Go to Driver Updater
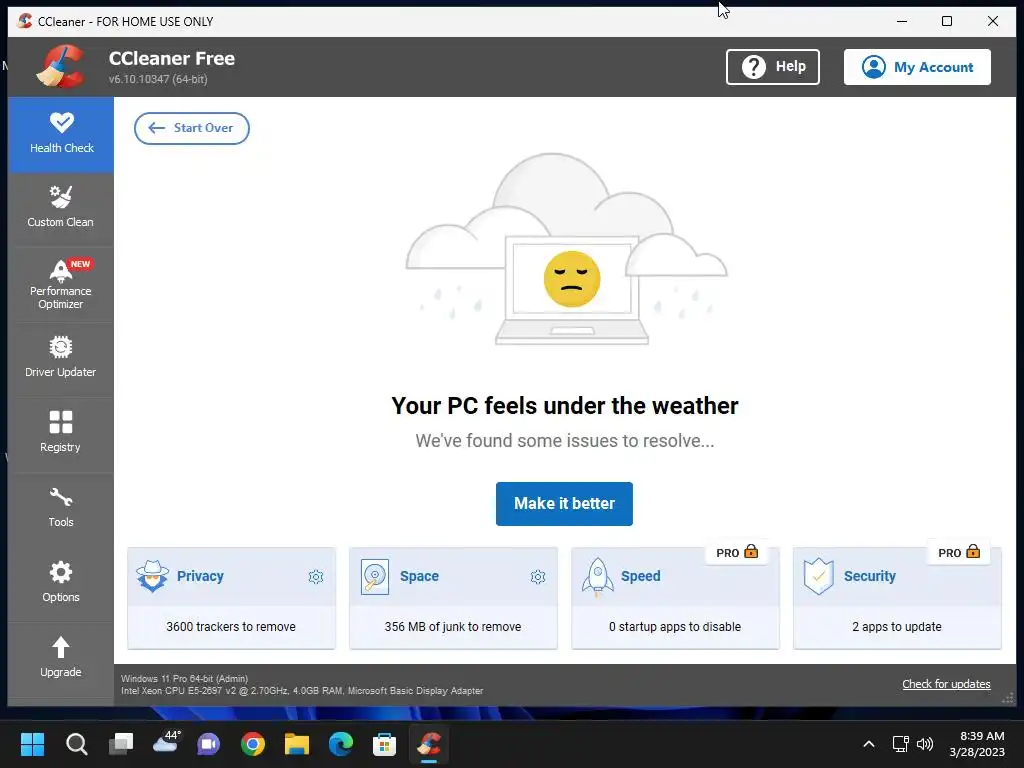This screenshot has width=1024, height=768. (x=61, y=357)
